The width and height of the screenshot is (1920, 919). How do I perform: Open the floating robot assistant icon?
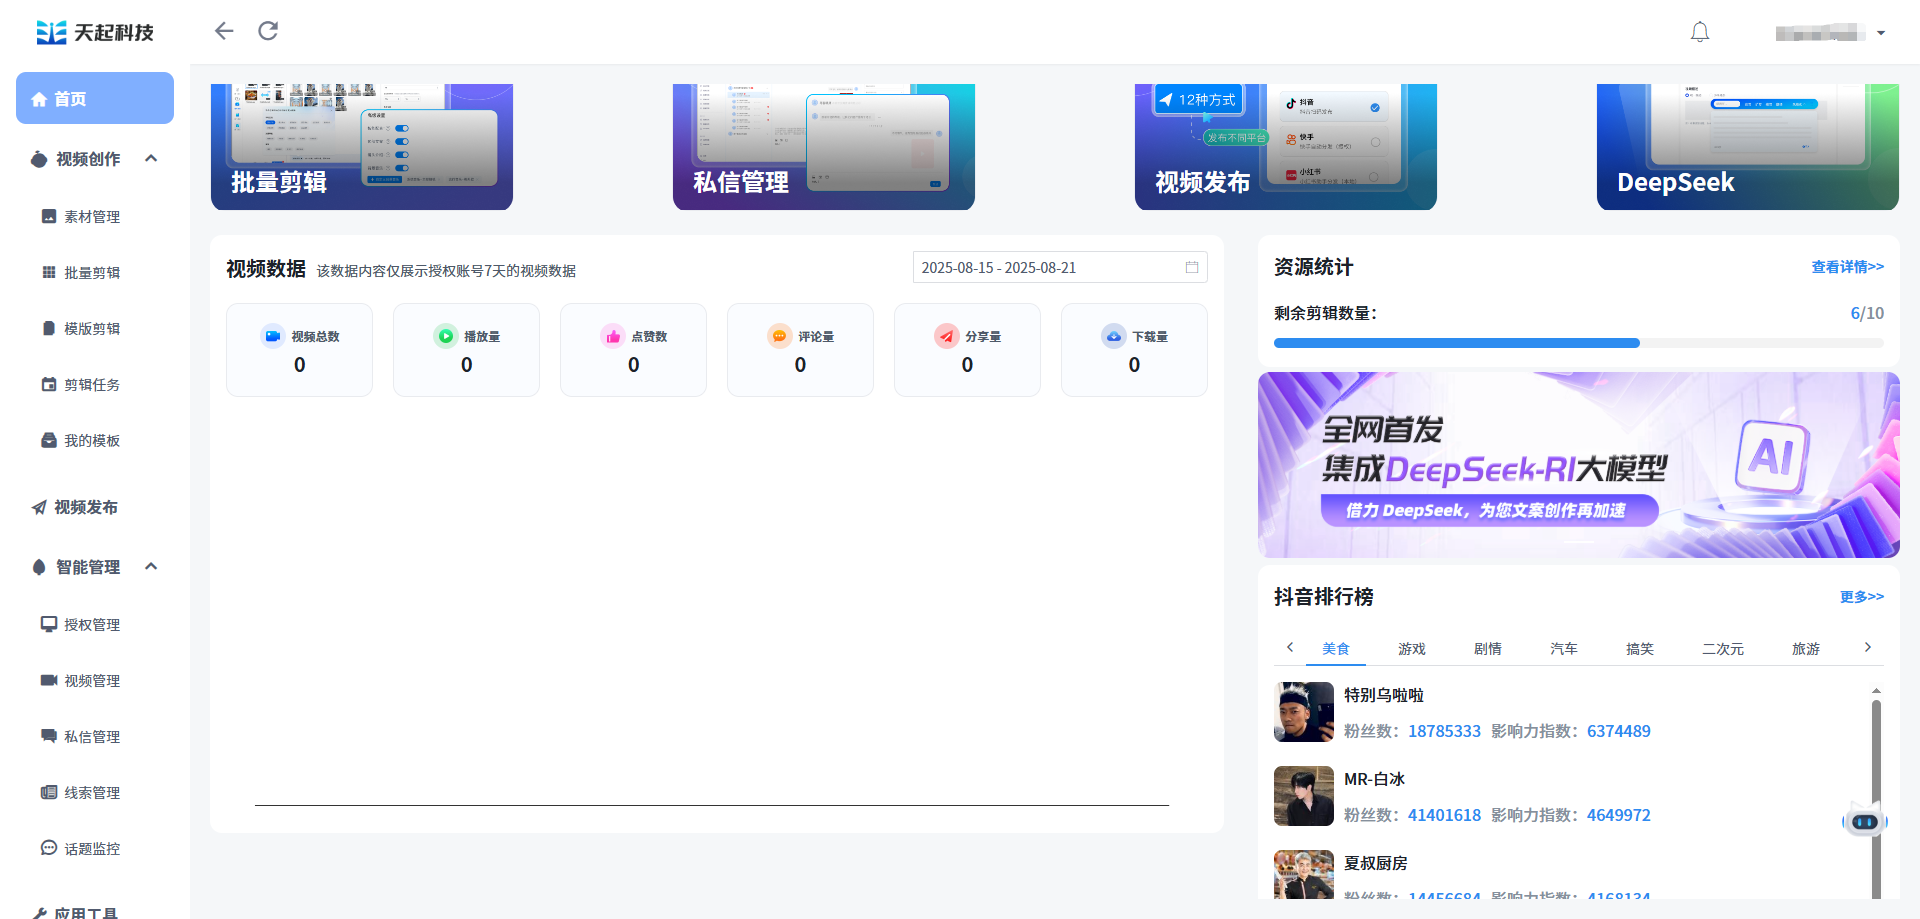(x=1864, y=821)
